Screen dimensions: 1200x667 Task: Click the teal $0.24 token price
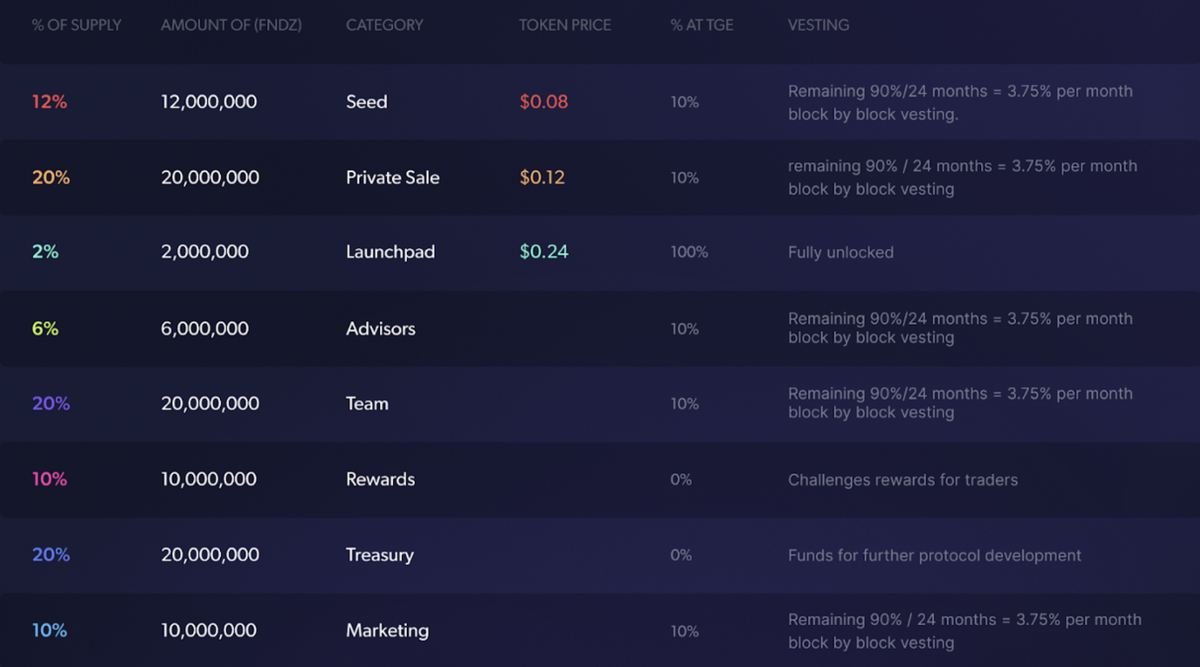click(543, 253)
